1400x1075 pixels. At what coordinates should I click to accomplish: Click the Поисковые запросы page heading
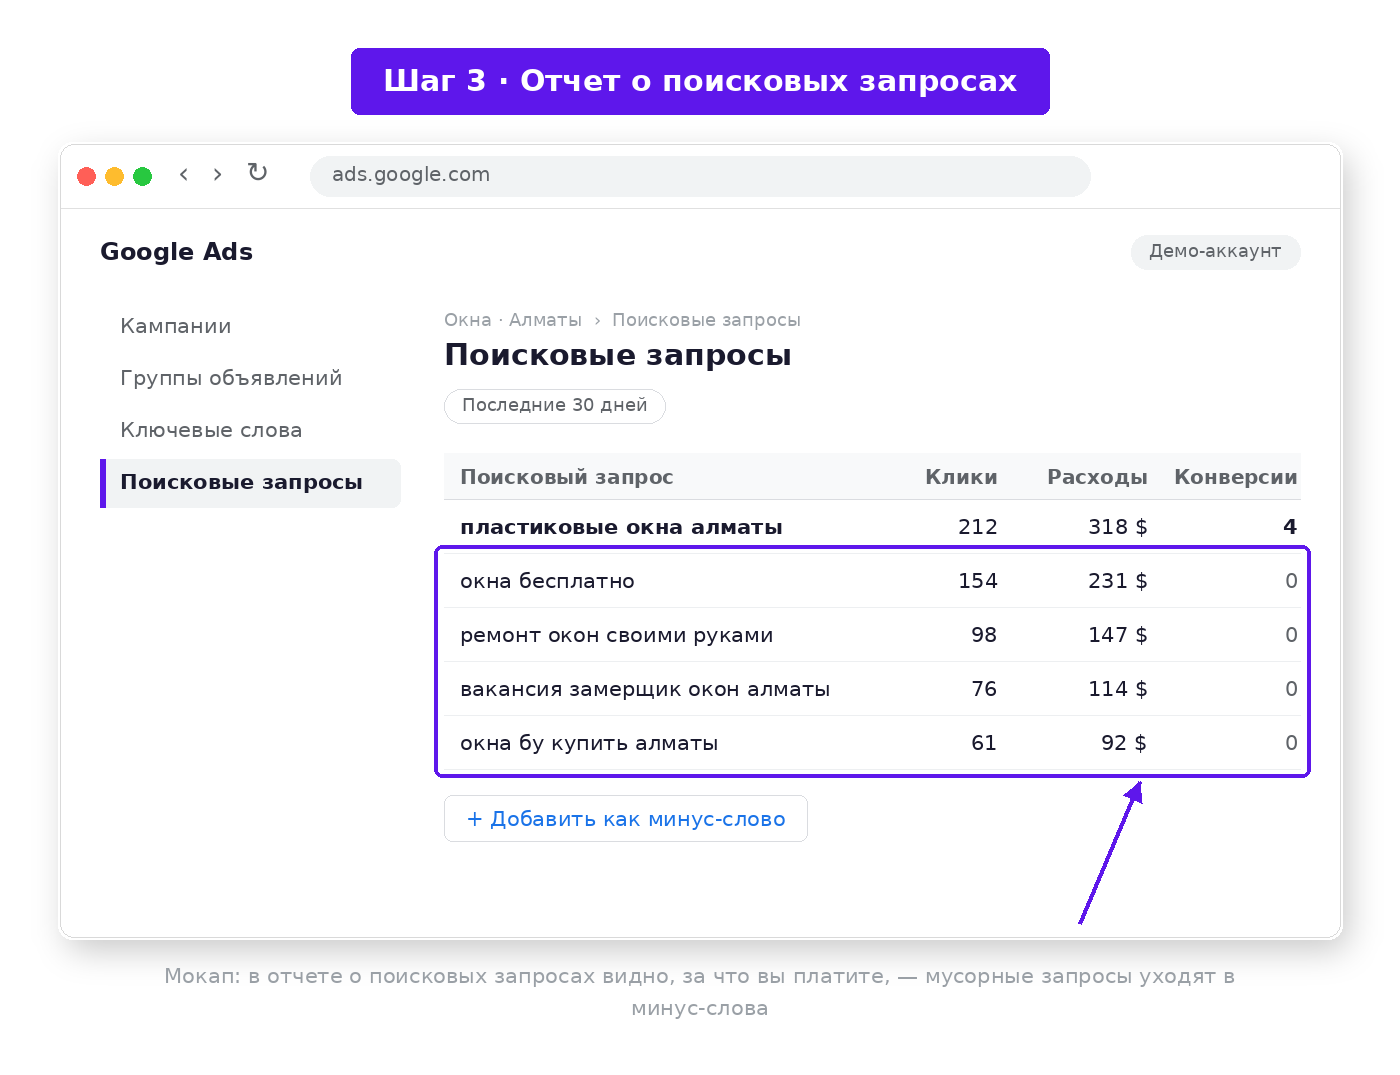[618, 355]
